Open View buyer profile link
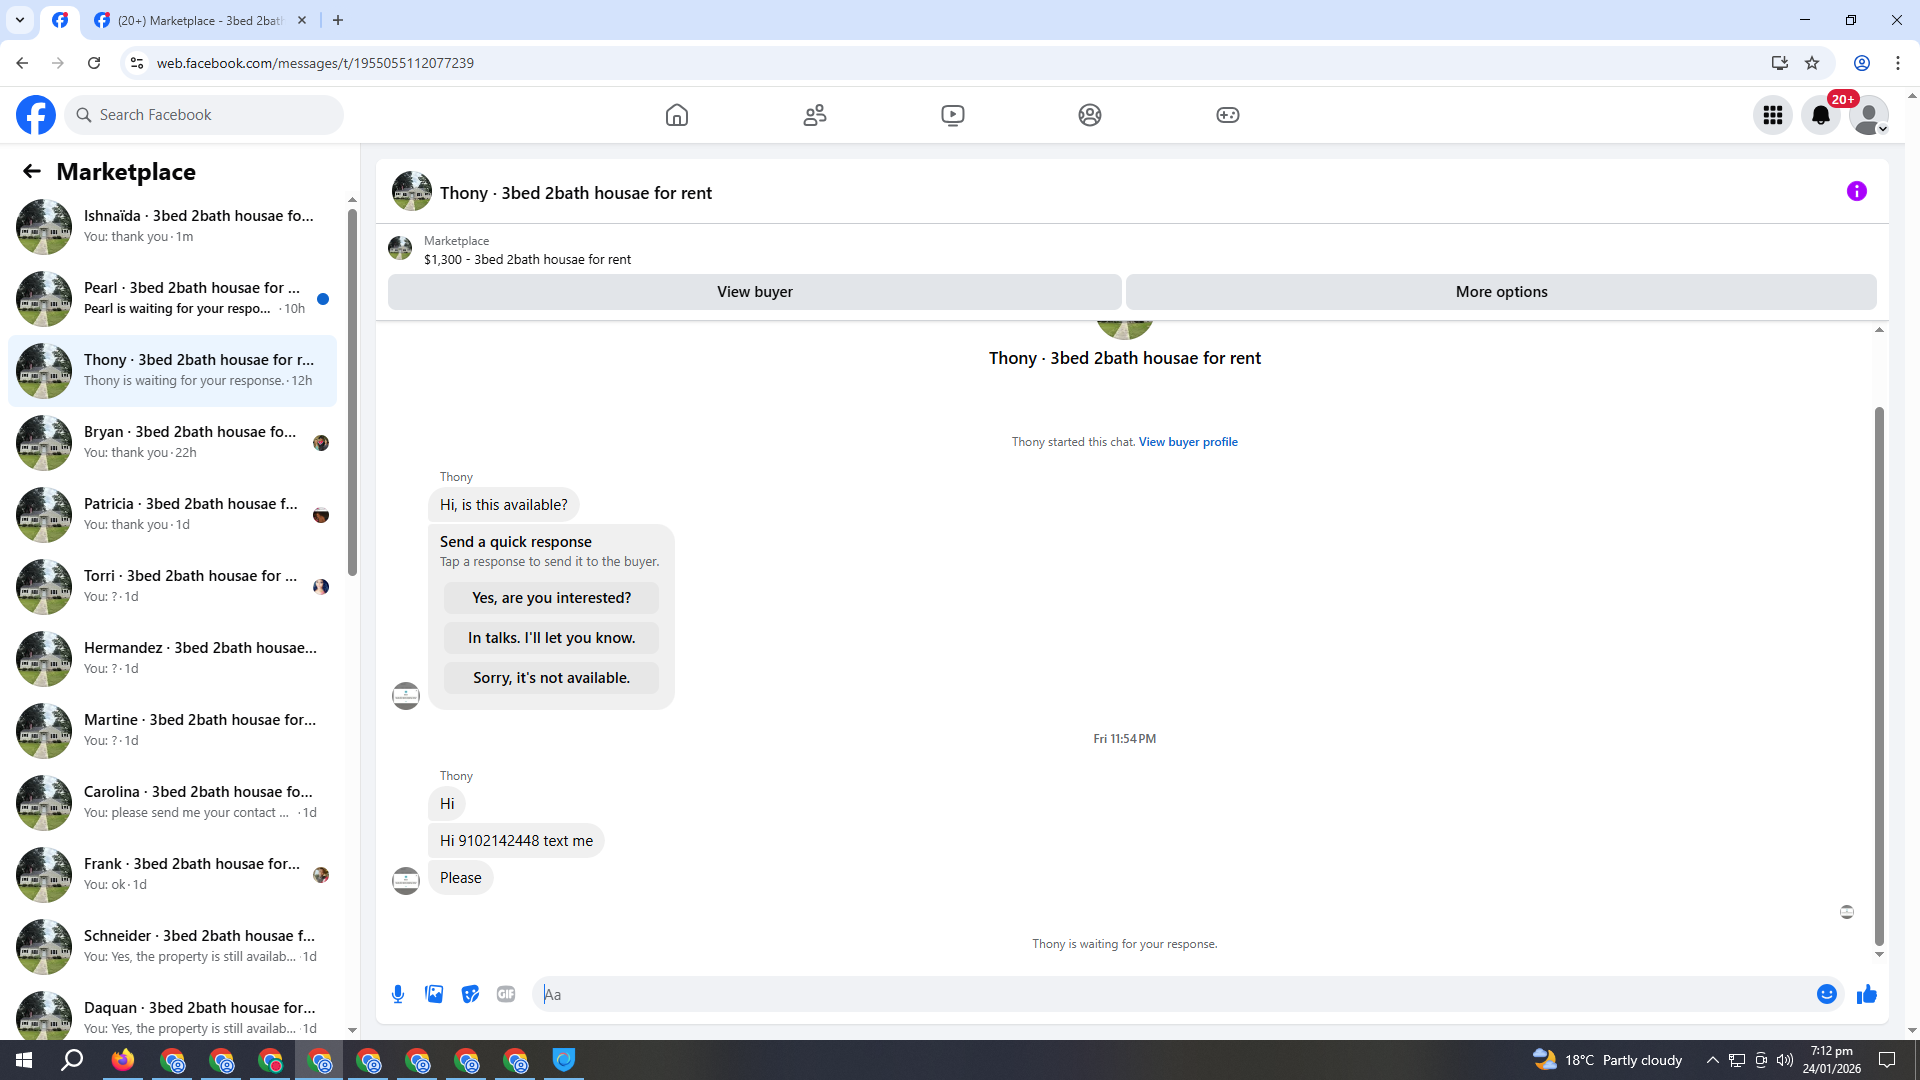1920x1080 pixels. (1187, 442)
